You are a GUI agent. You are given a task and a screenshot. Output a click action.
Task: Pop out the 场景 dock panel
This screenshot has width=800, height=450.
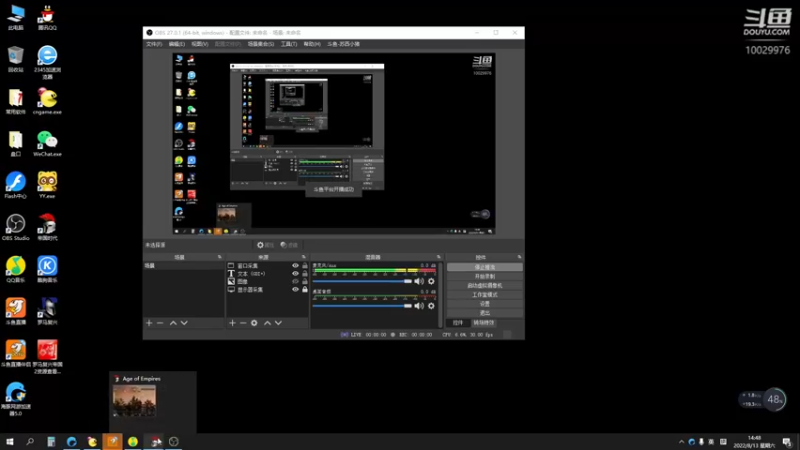[220, 257]
